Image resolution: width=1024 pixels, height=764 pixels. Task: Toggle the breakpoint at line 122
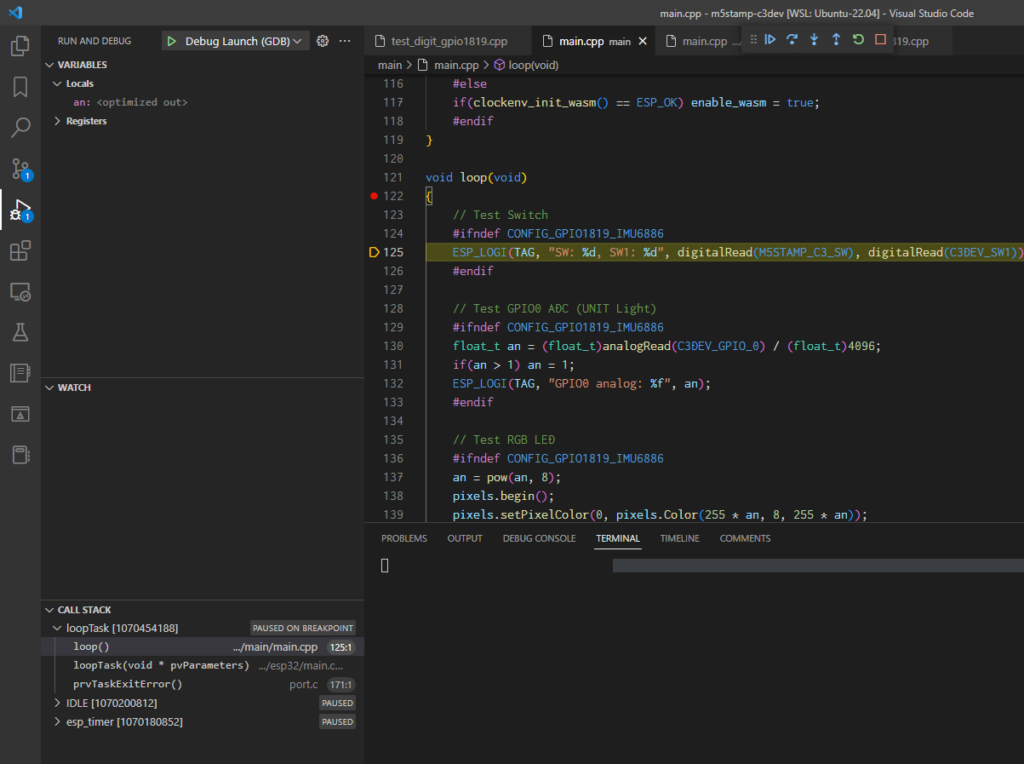pos(373,196)
